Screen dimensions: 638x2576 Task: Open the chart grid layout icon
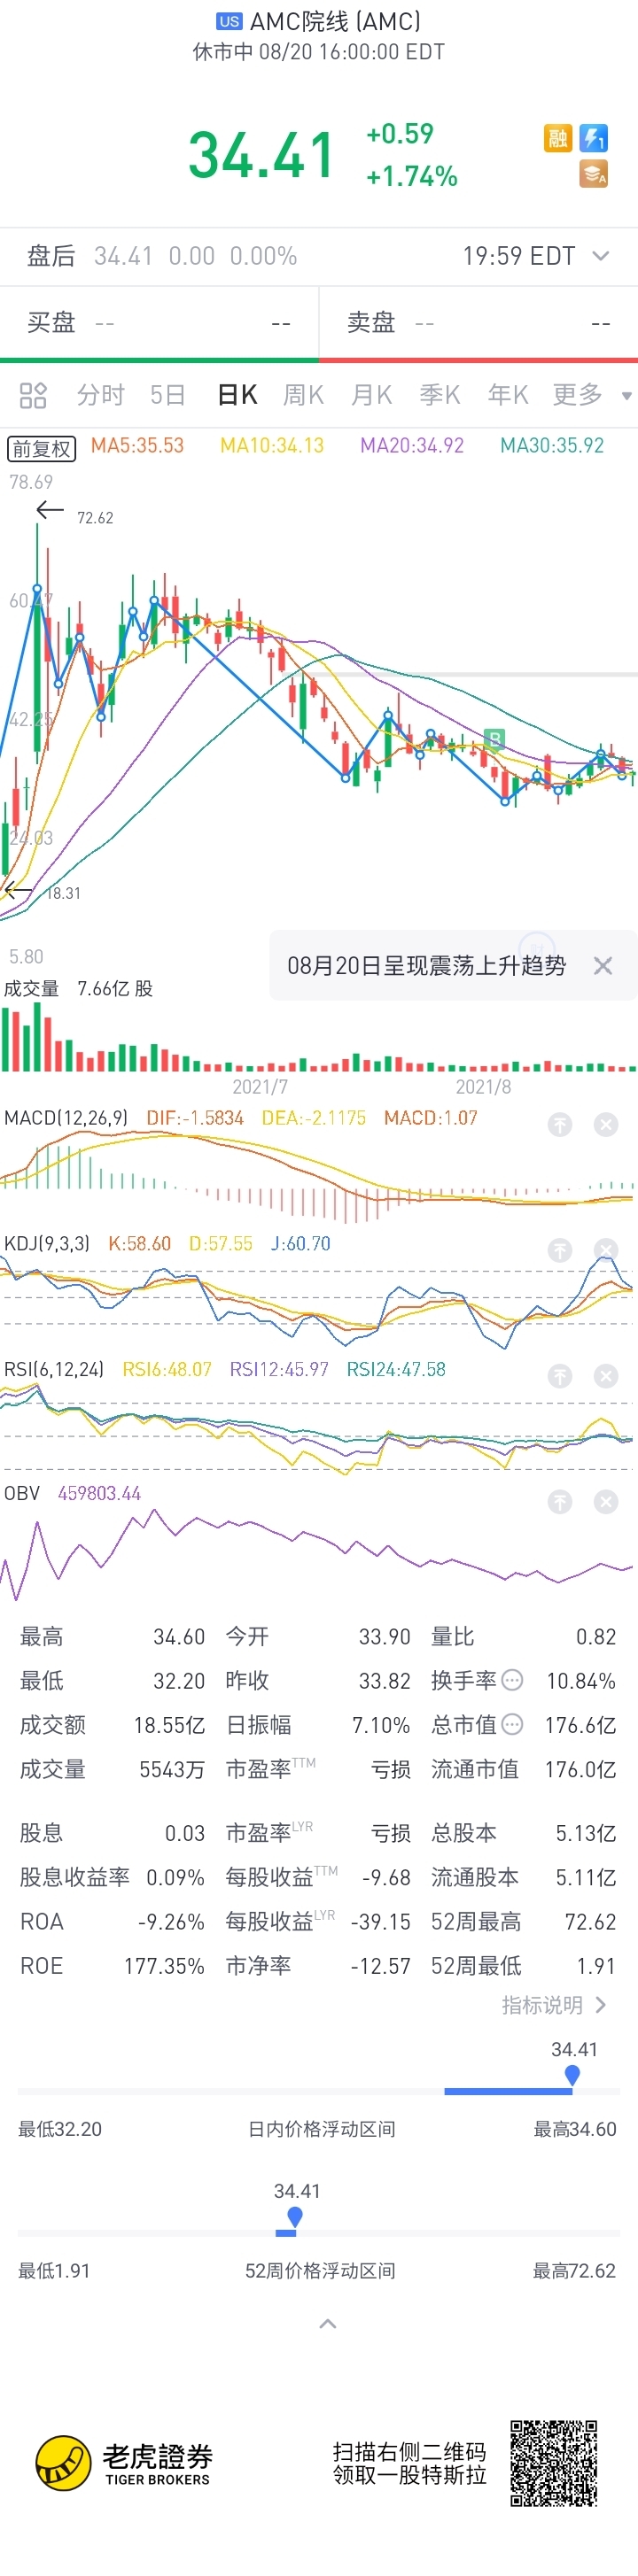click(33, 395)
